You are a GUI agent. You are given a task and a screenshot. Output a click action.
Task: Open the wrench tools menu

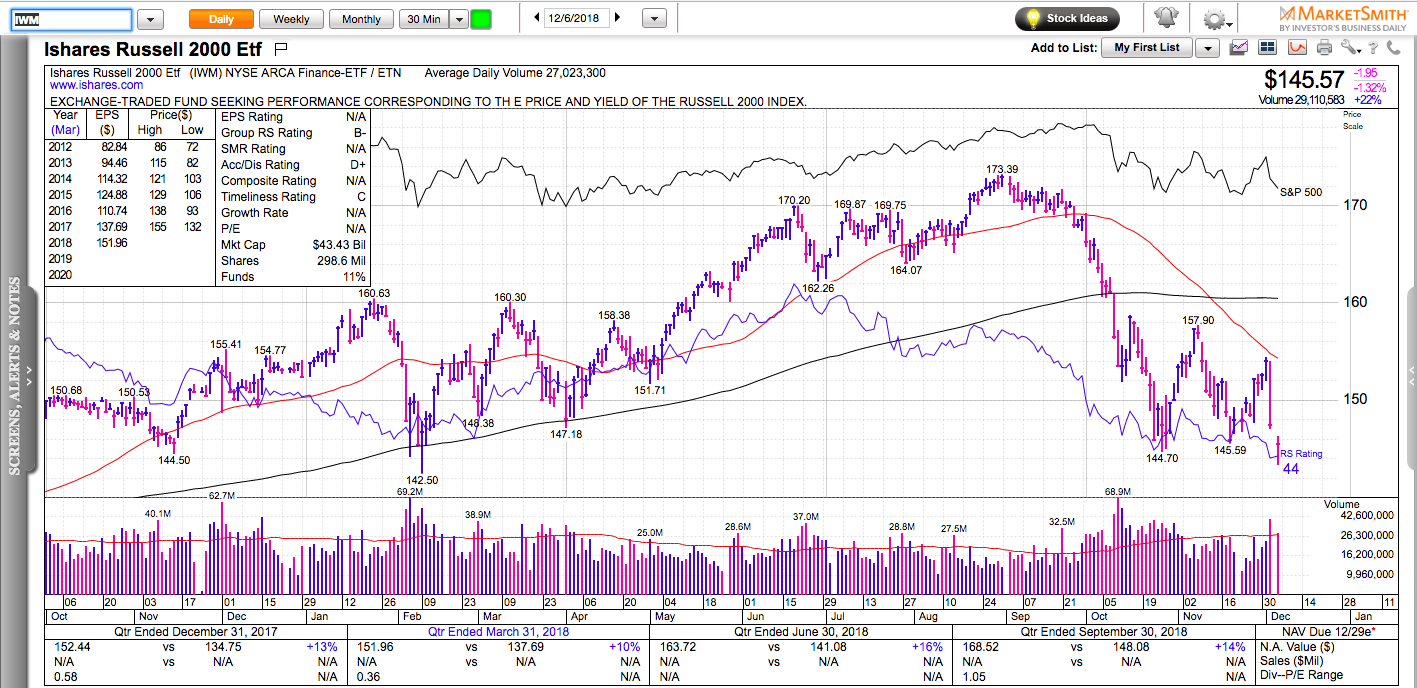point(1351,47)
